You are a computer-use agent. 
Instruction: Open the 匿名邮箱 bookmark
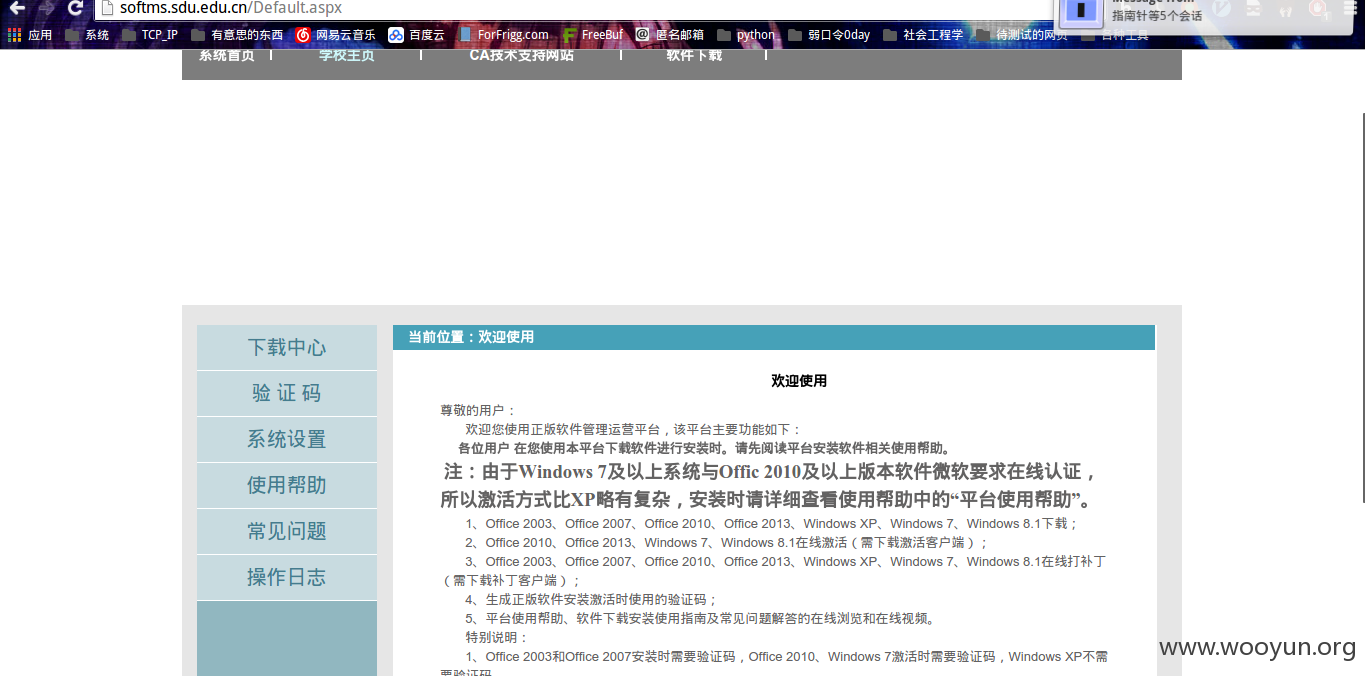[669, 35]
